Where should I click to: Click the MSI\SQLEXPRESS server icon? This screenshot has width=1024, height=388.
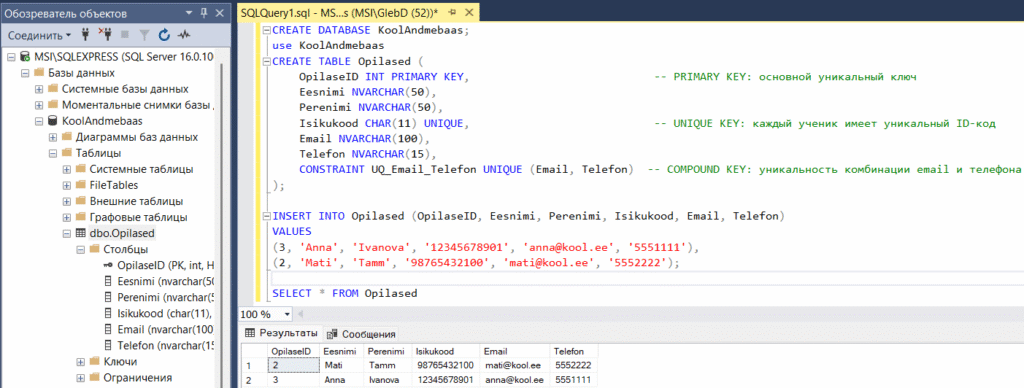click(x=26, y=57)
